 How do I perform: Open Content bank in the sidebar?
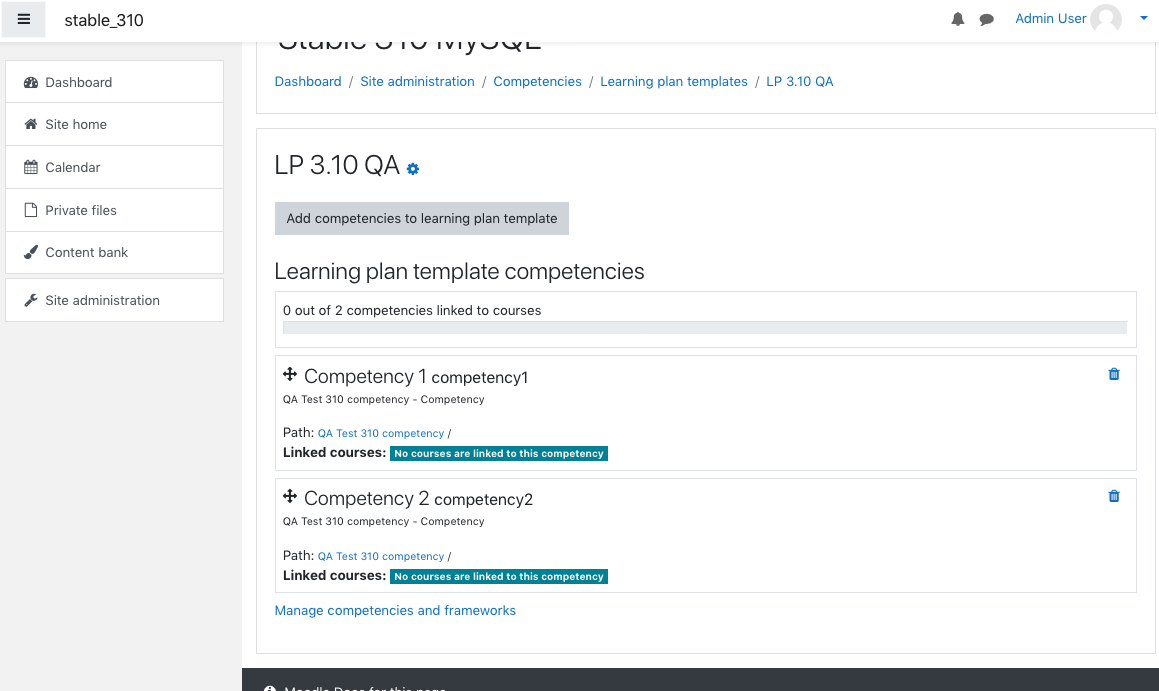tap(115, 253)
